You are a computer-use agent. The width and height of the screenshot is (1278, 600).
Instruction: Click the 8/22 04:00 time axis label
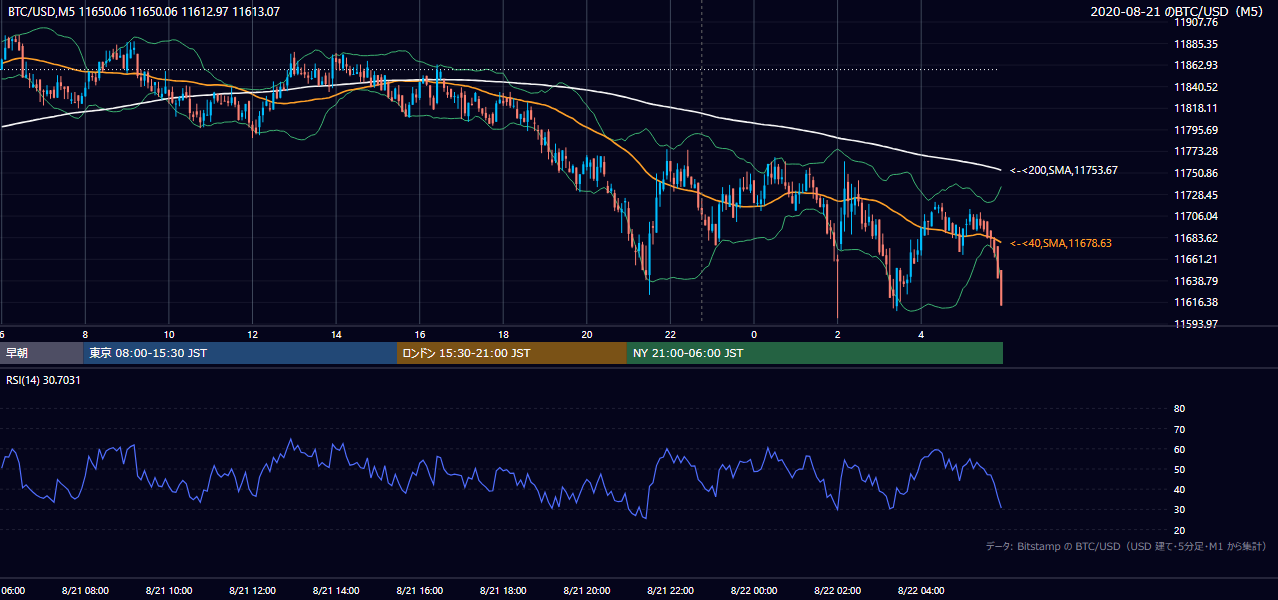(921, 591)
